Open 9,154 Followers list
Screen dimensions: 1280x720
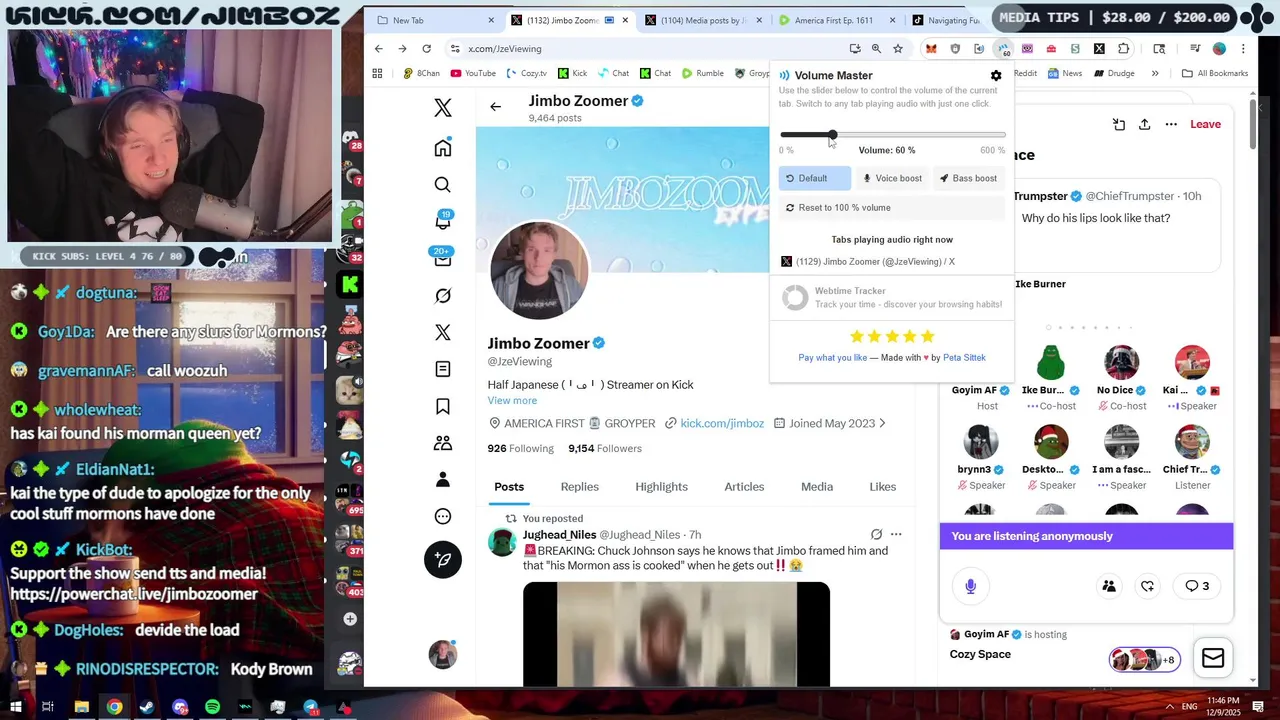tap(605, 448)
